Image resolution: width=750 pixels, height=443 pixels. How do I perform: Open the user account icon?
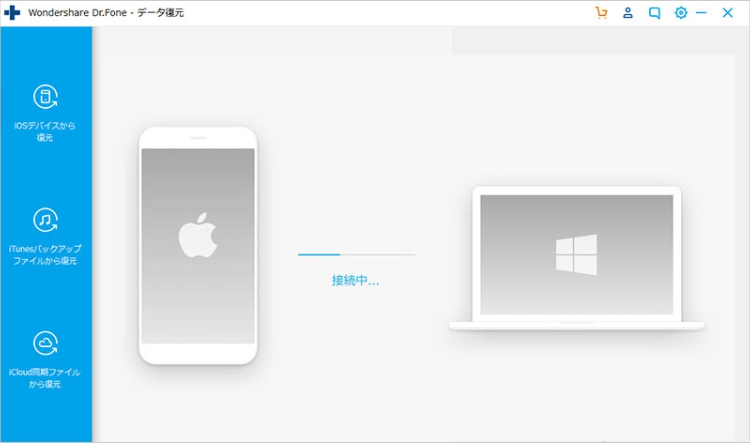point(628,12)
